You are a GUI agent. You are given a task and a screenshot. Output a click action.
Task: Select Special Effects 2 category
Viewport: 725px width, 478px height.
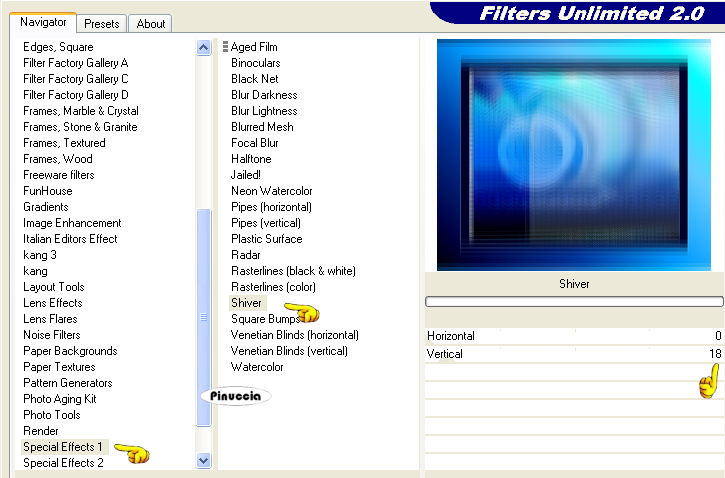click(x=63, y=463)
